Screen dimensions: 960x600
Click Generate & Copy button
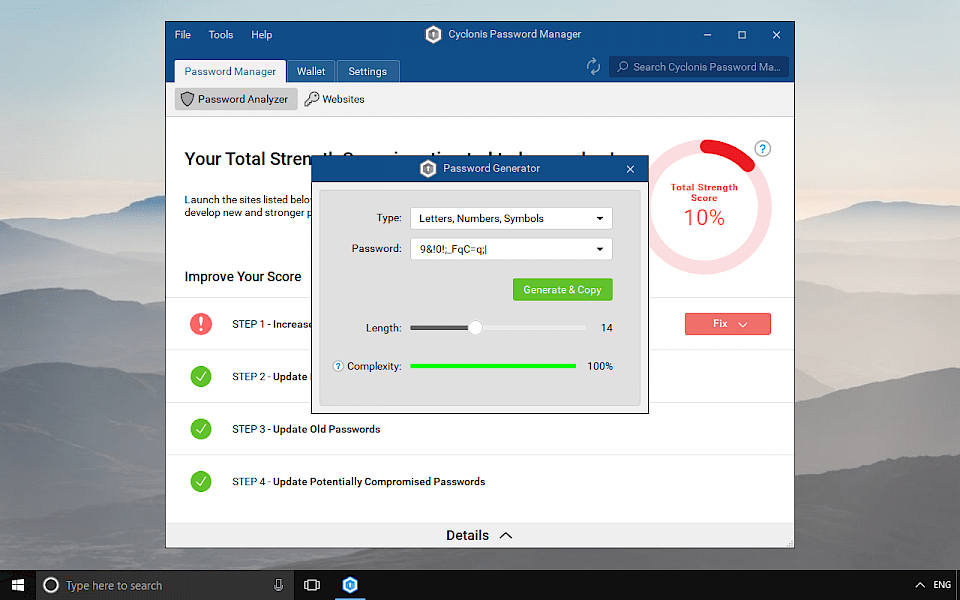click(x=563, y=290)
